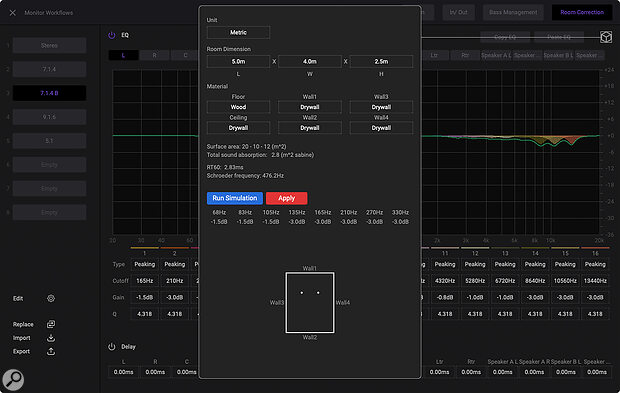Edit band 16 cutoff field 13440Hz
Screen dimensions: 620x393
tap(595, 281)
